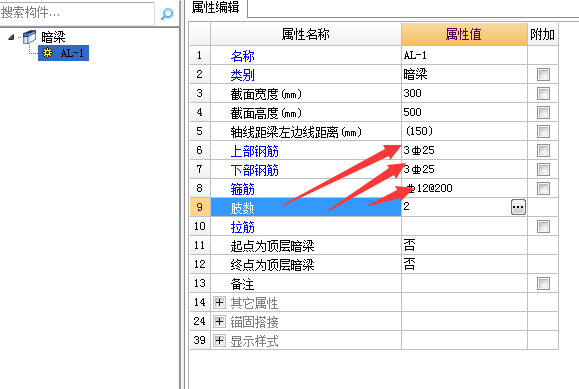Tick the 附加 checkbox for 箍筋
Viewport: 579px width, 389px height.
543,188
